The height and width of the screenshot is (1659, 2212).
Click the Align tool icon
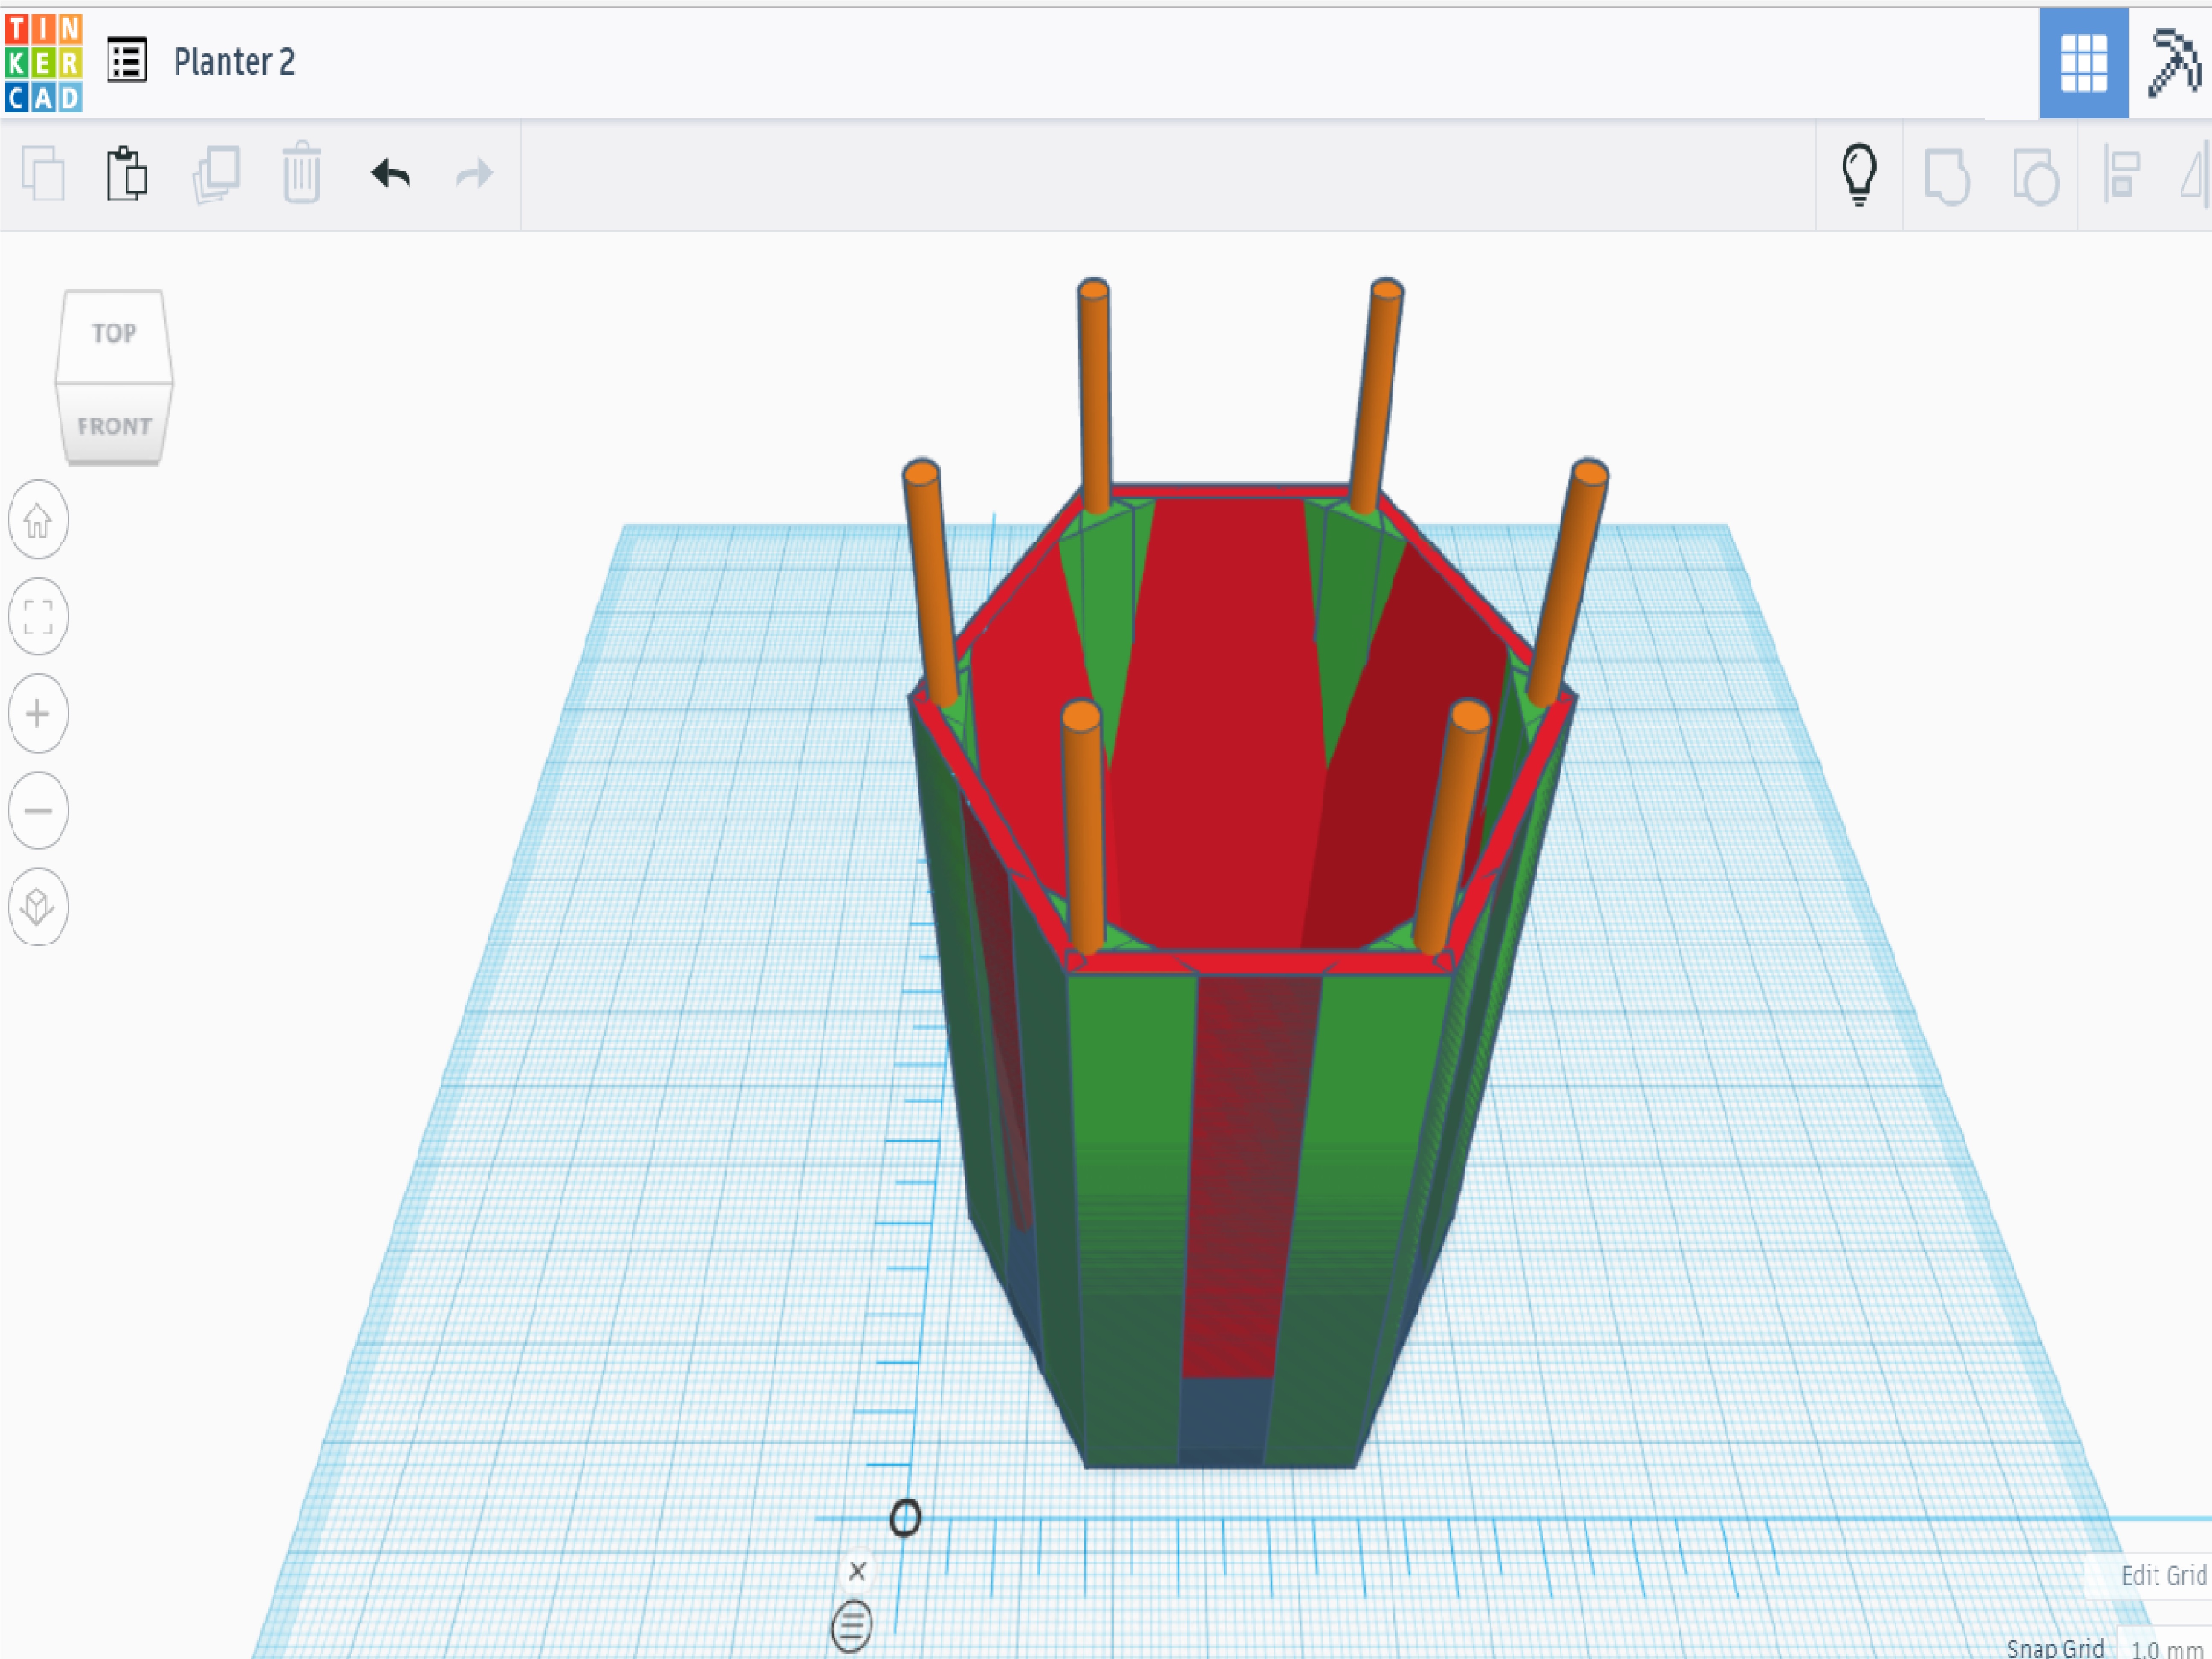pyautogui.click(x=2121, y=174)
